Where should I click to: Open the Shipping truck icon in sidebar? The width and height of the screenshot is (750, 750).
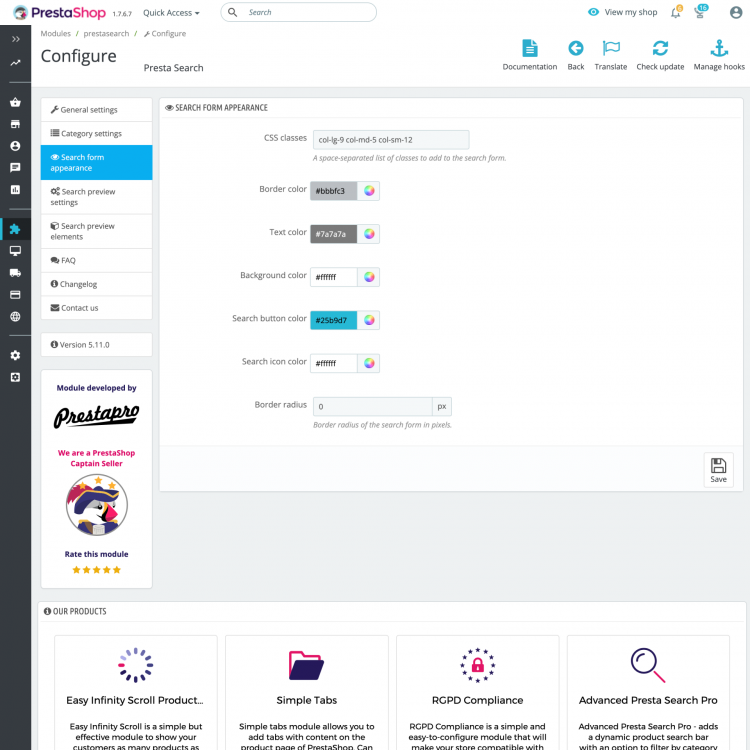click(15, 273)
